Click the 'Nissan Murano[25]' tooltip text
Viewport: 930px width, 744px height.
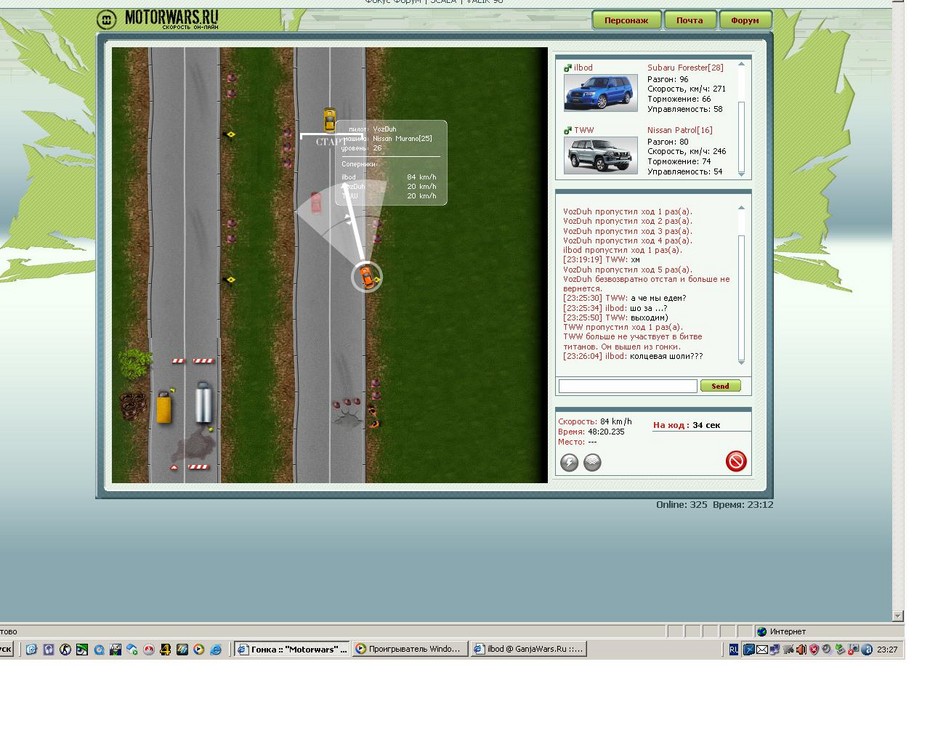(402, 138)
